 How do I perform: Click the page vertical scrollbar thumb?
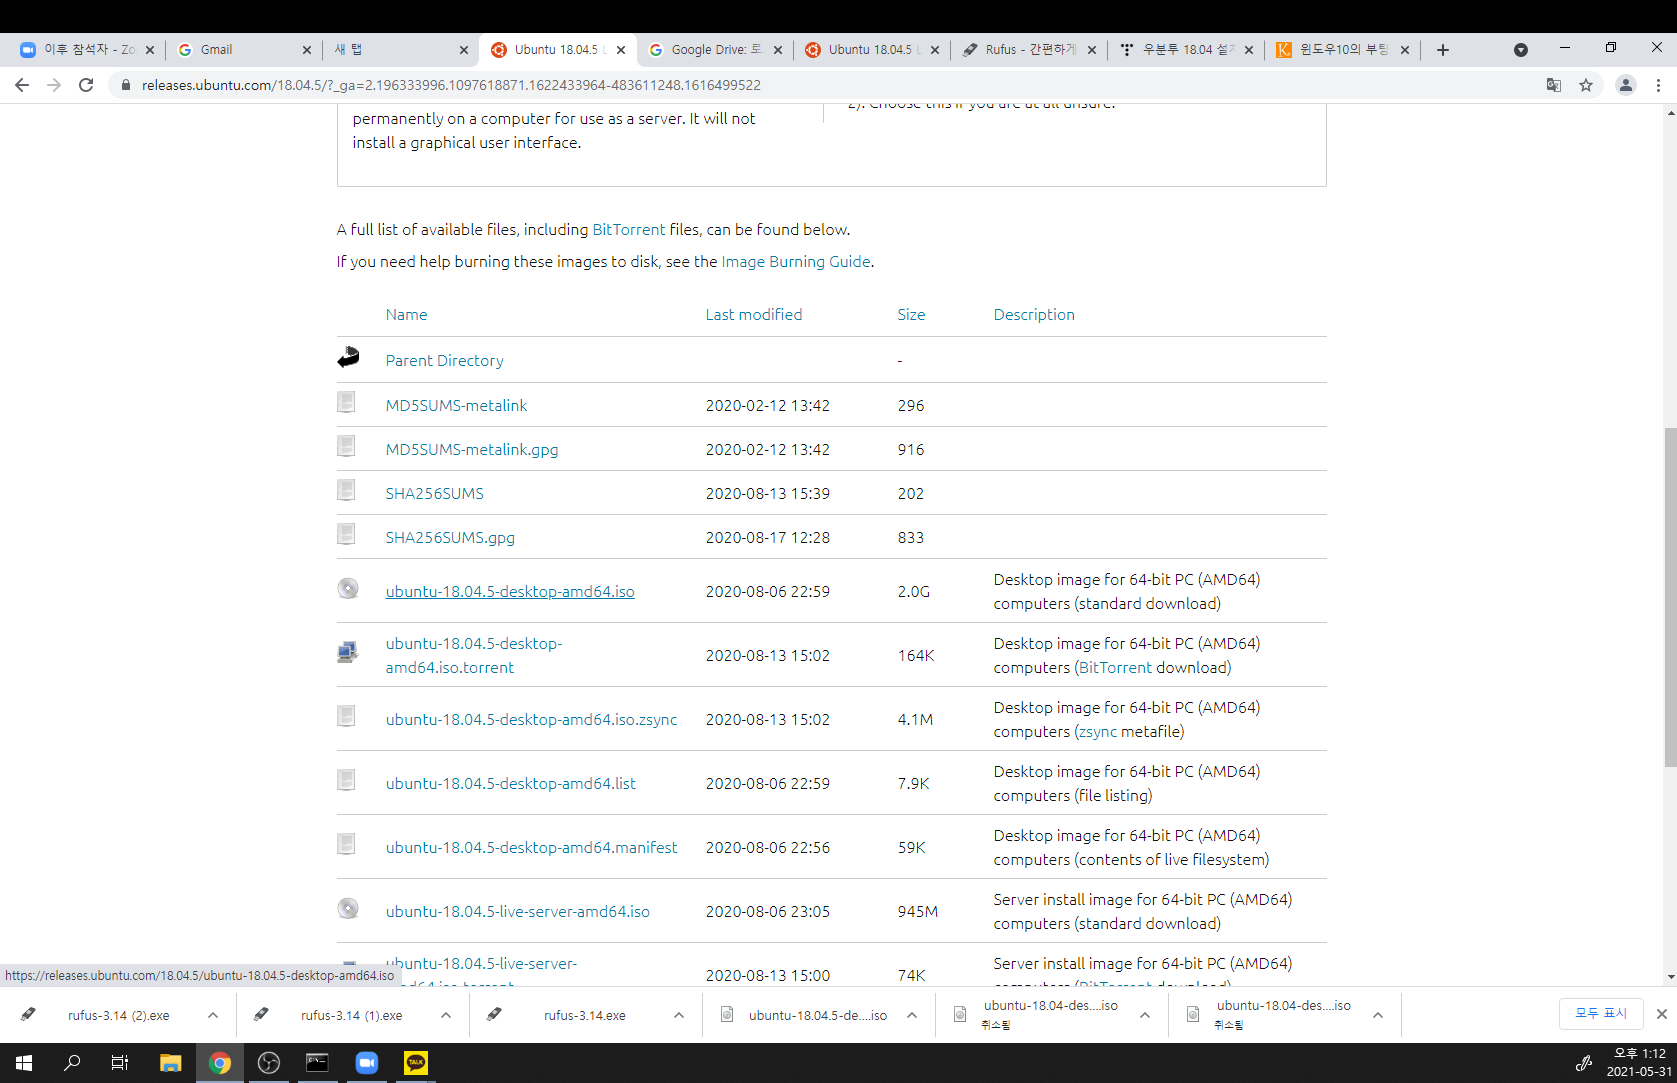coord(1669,597)
